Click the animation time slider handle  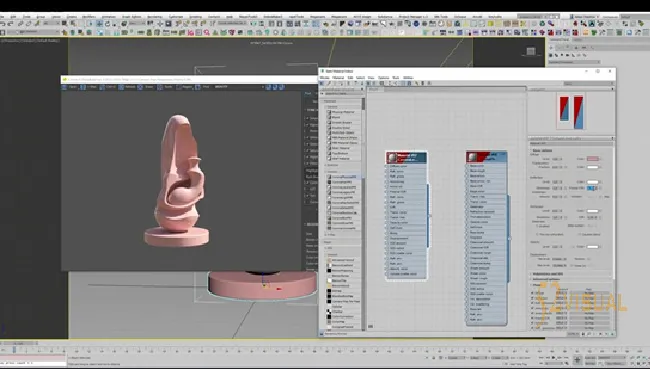point(18,343)
